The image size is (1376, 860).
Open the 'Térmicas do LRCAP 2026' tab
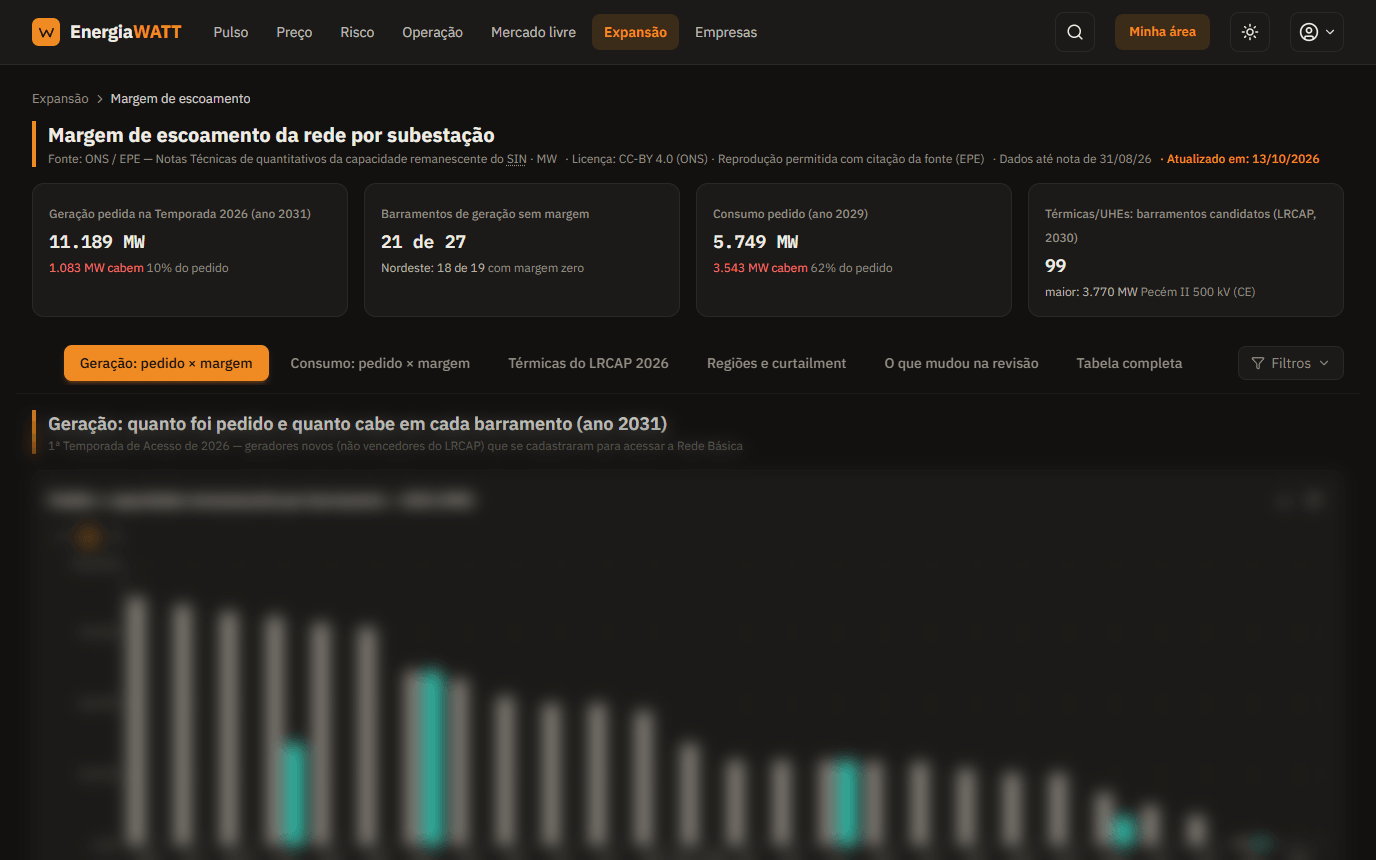[588, 363]
